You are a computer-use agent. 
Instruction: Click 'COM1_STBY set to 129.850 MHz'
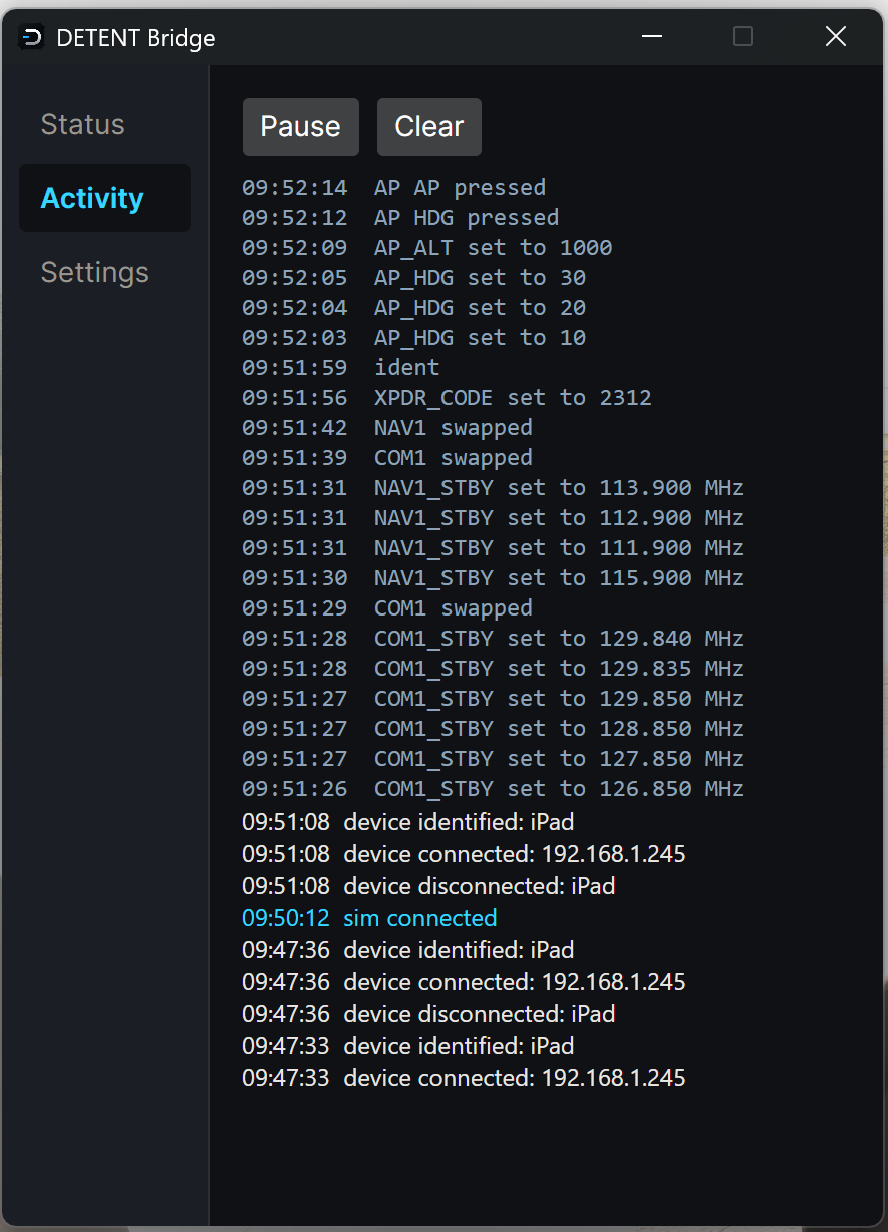pos(493,698)
